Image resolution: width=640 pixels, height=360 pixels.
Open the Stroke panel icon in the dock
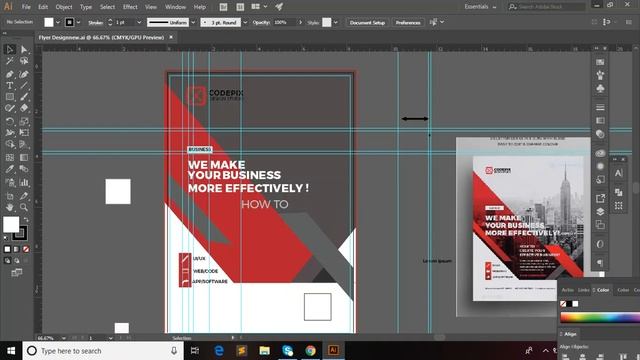[x=600, y=107]
